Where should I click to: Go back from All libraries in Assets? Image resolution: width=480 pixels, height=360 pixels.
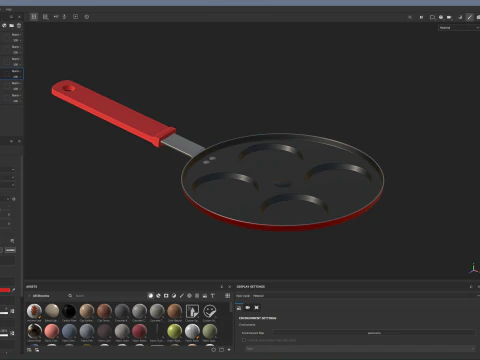click(x=29, y=296)
